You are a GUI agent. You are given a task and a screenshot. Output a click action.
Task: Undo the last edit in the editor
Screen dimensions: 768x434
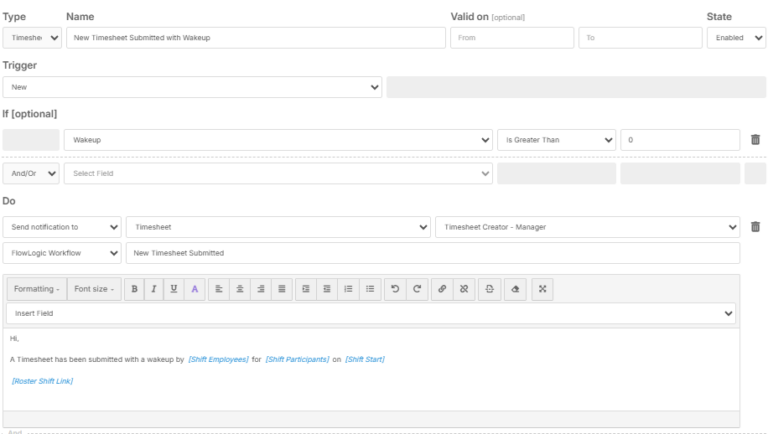point(396,289)
